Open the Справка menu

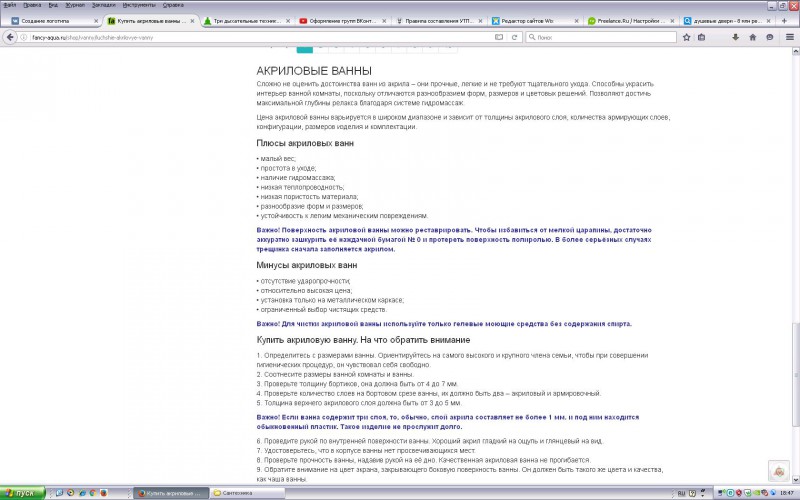pos(173,5)
